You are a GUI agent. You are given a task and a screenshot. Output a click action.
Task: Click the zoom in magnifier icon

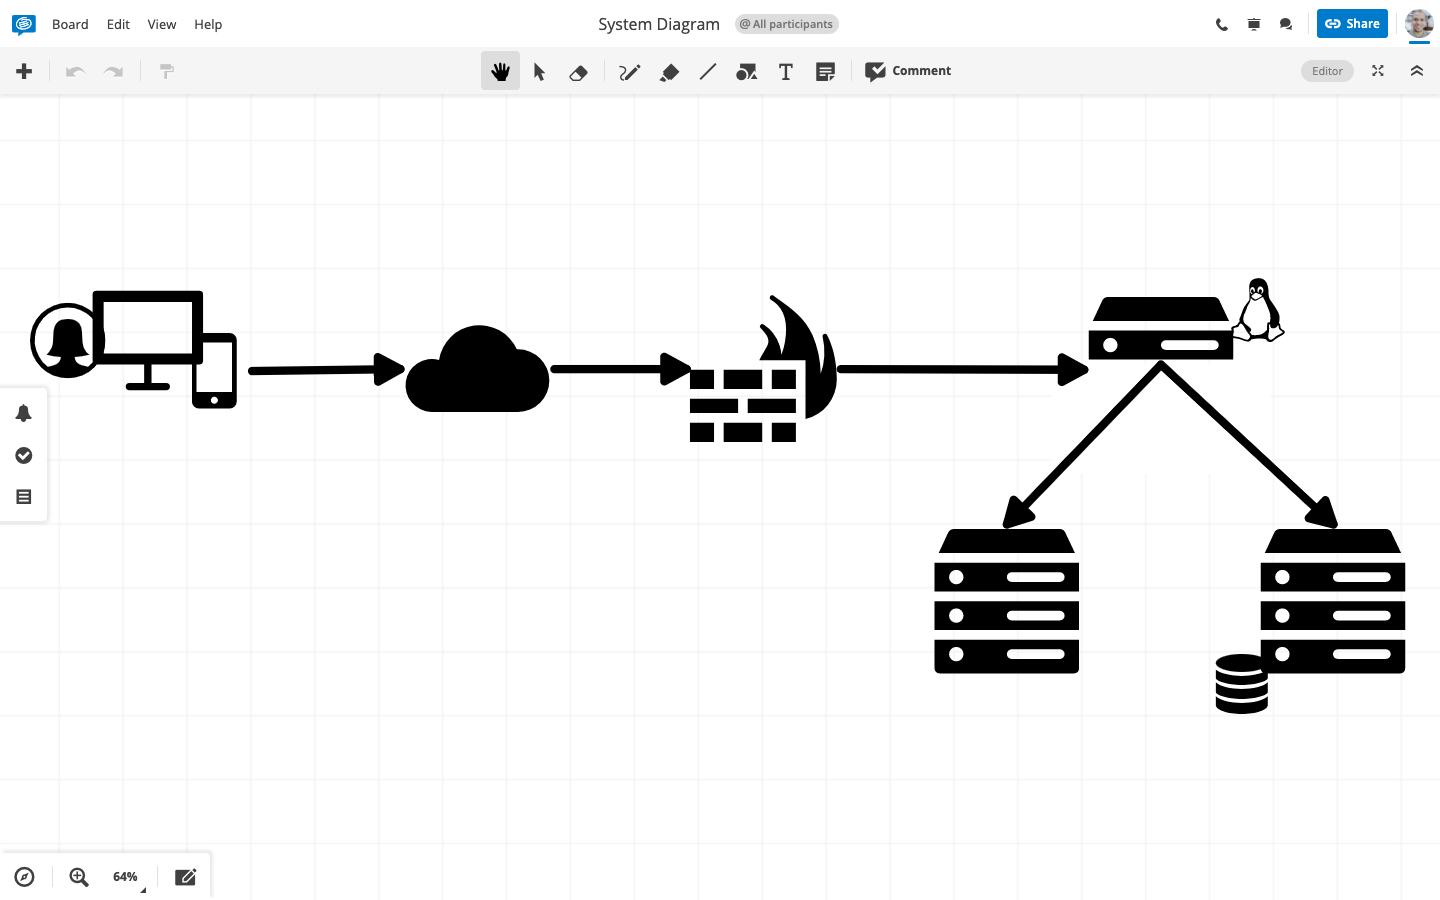79,877
